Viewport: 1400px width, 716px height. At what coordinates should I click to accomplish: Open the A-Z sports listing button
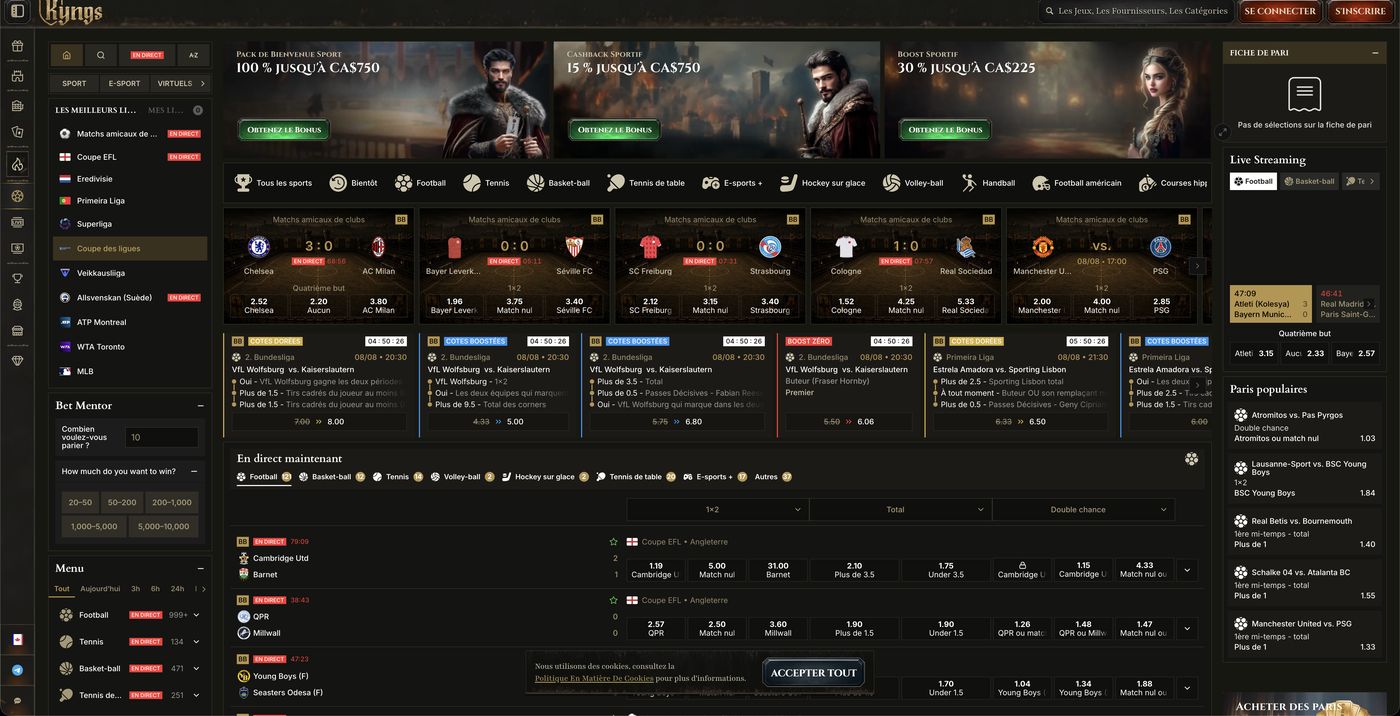pos(193,55)
